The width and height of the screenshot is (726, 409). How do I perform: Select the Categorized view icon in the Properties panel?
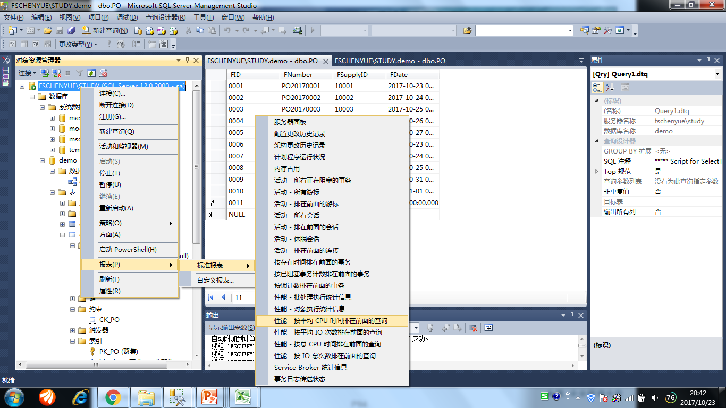click(598, 87)
